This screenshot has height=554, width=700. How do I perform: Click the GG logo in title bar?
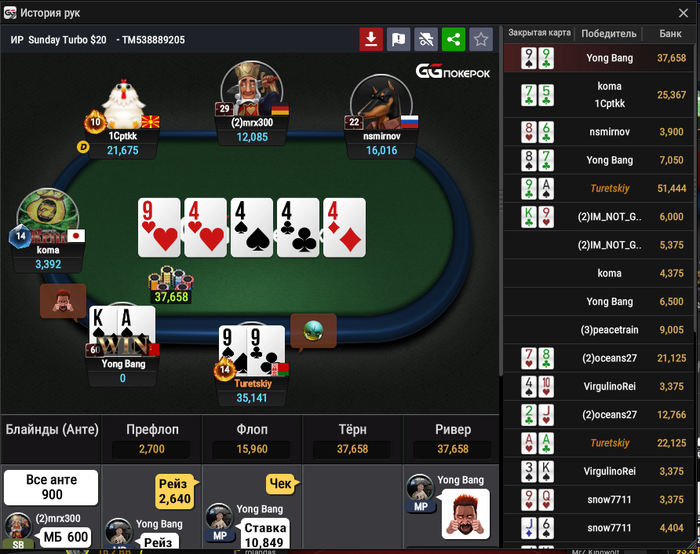tap(9, 12)
